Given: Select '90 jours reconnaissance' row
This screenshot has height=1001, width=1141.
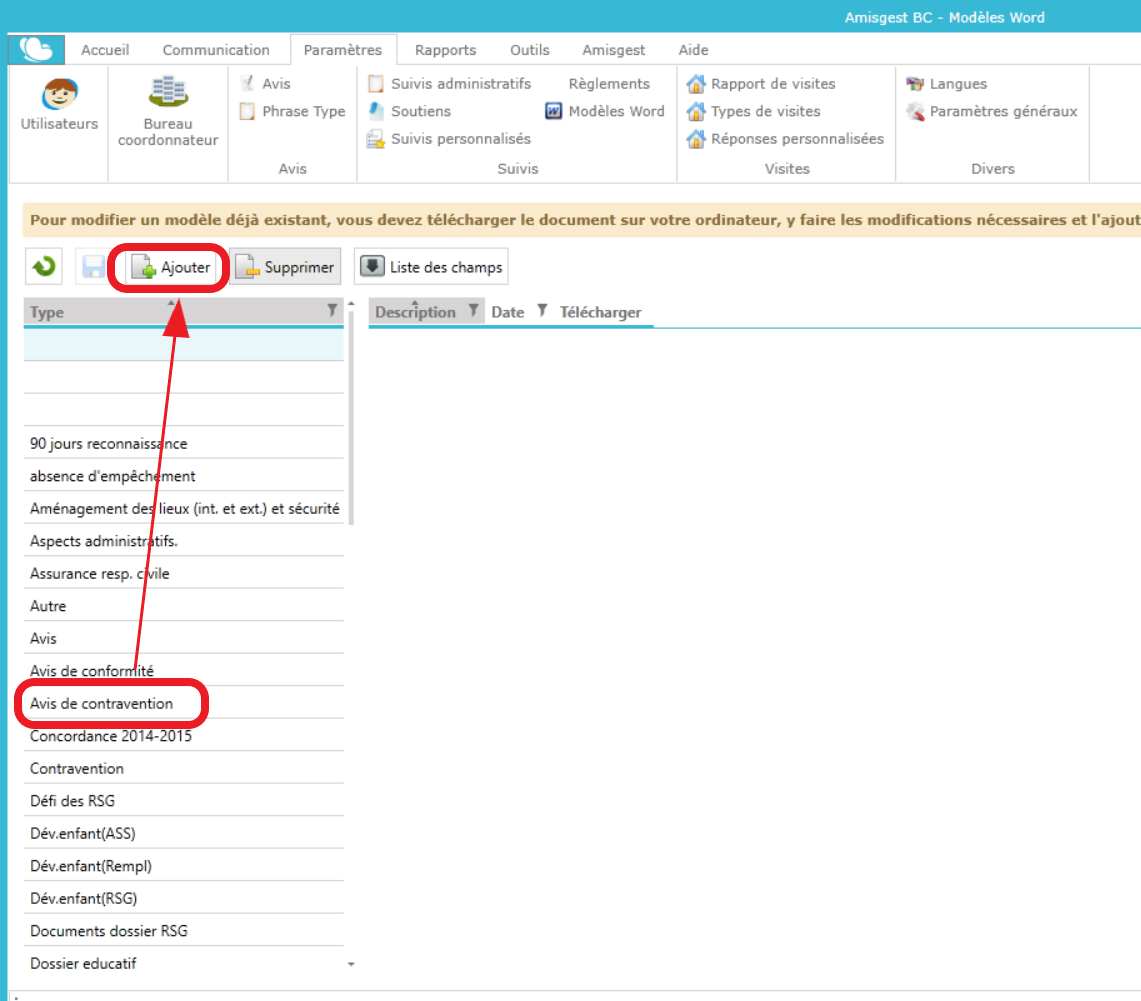Looking at the screenshot, I should (x=183, y=443).
